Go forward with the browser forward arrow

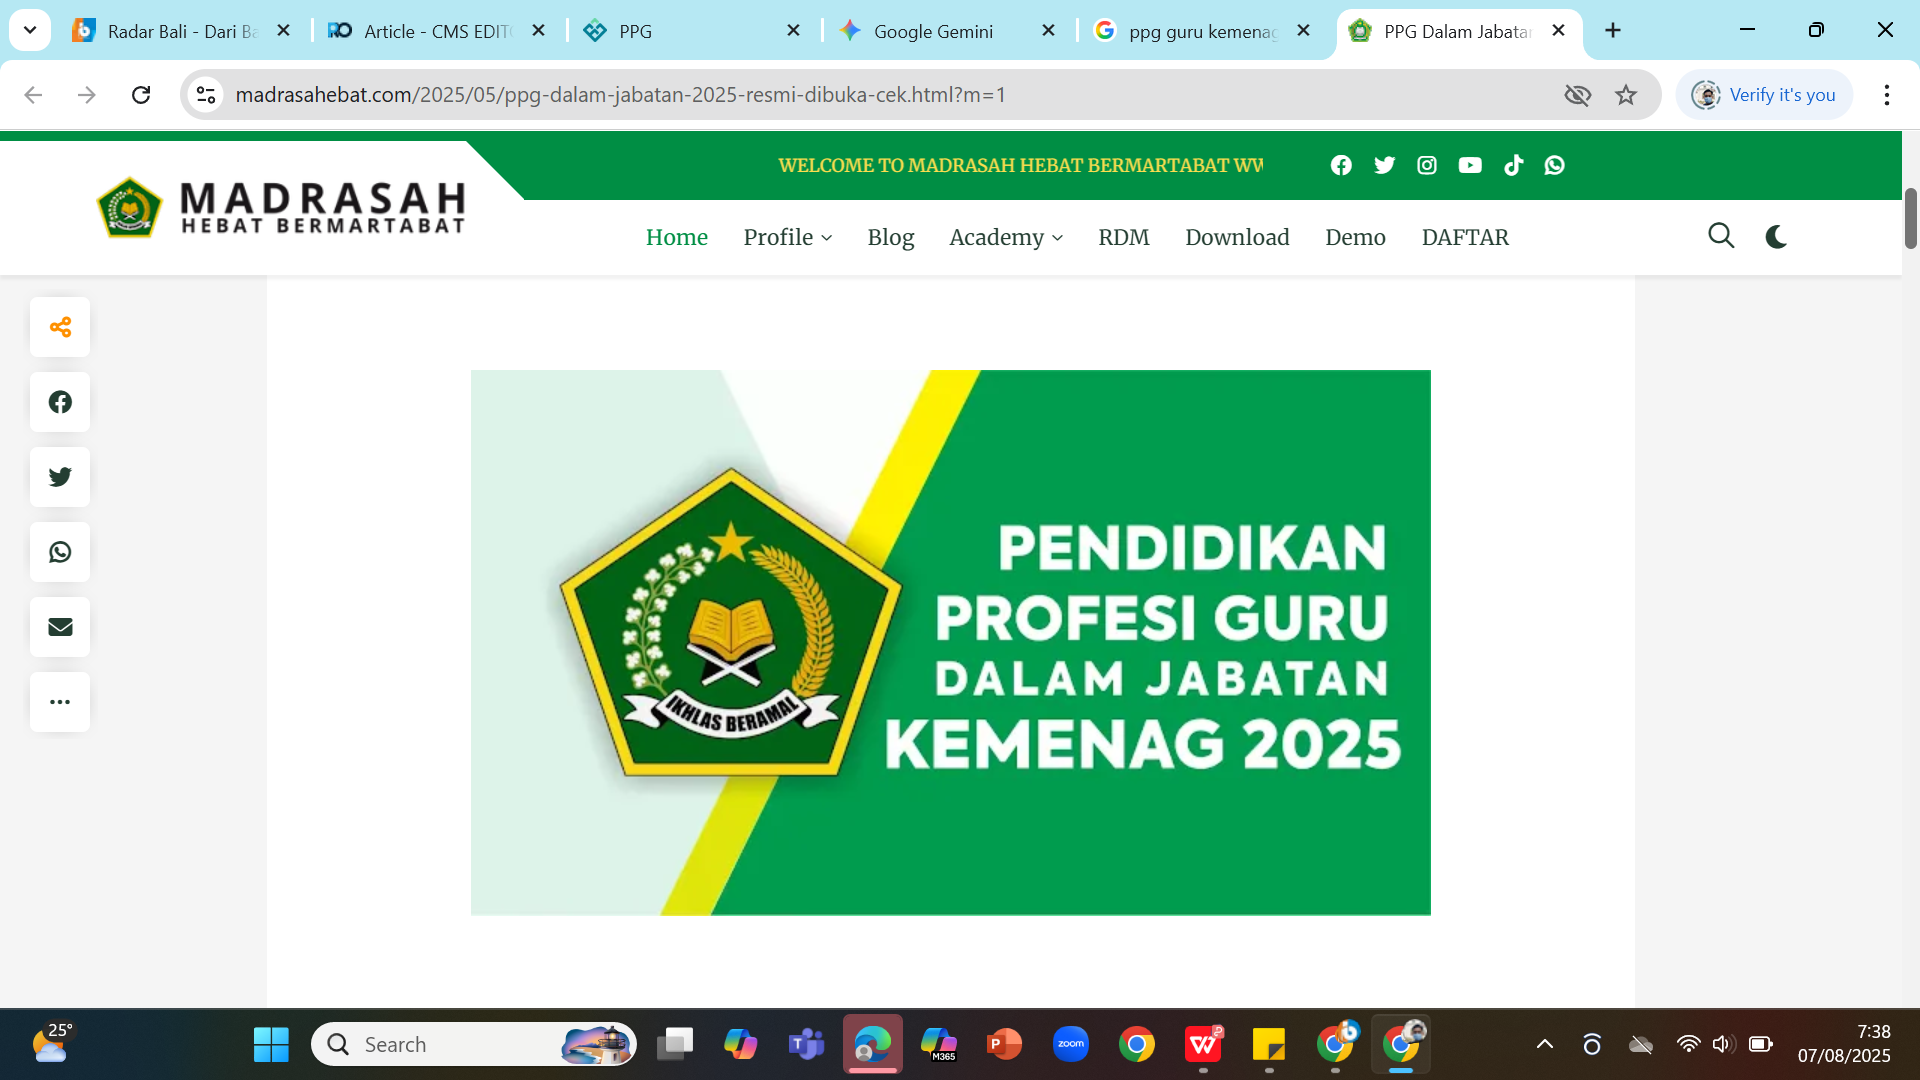click(87, 95)
